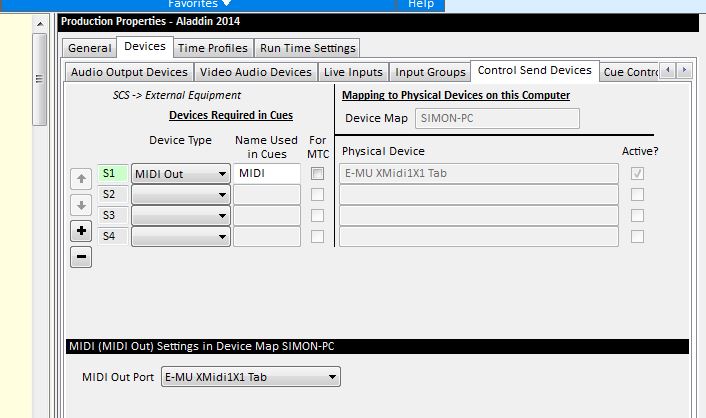This screenshot has width=706, height=418.
Task: Click the plus icon to add device
Action: coord(82,231)
